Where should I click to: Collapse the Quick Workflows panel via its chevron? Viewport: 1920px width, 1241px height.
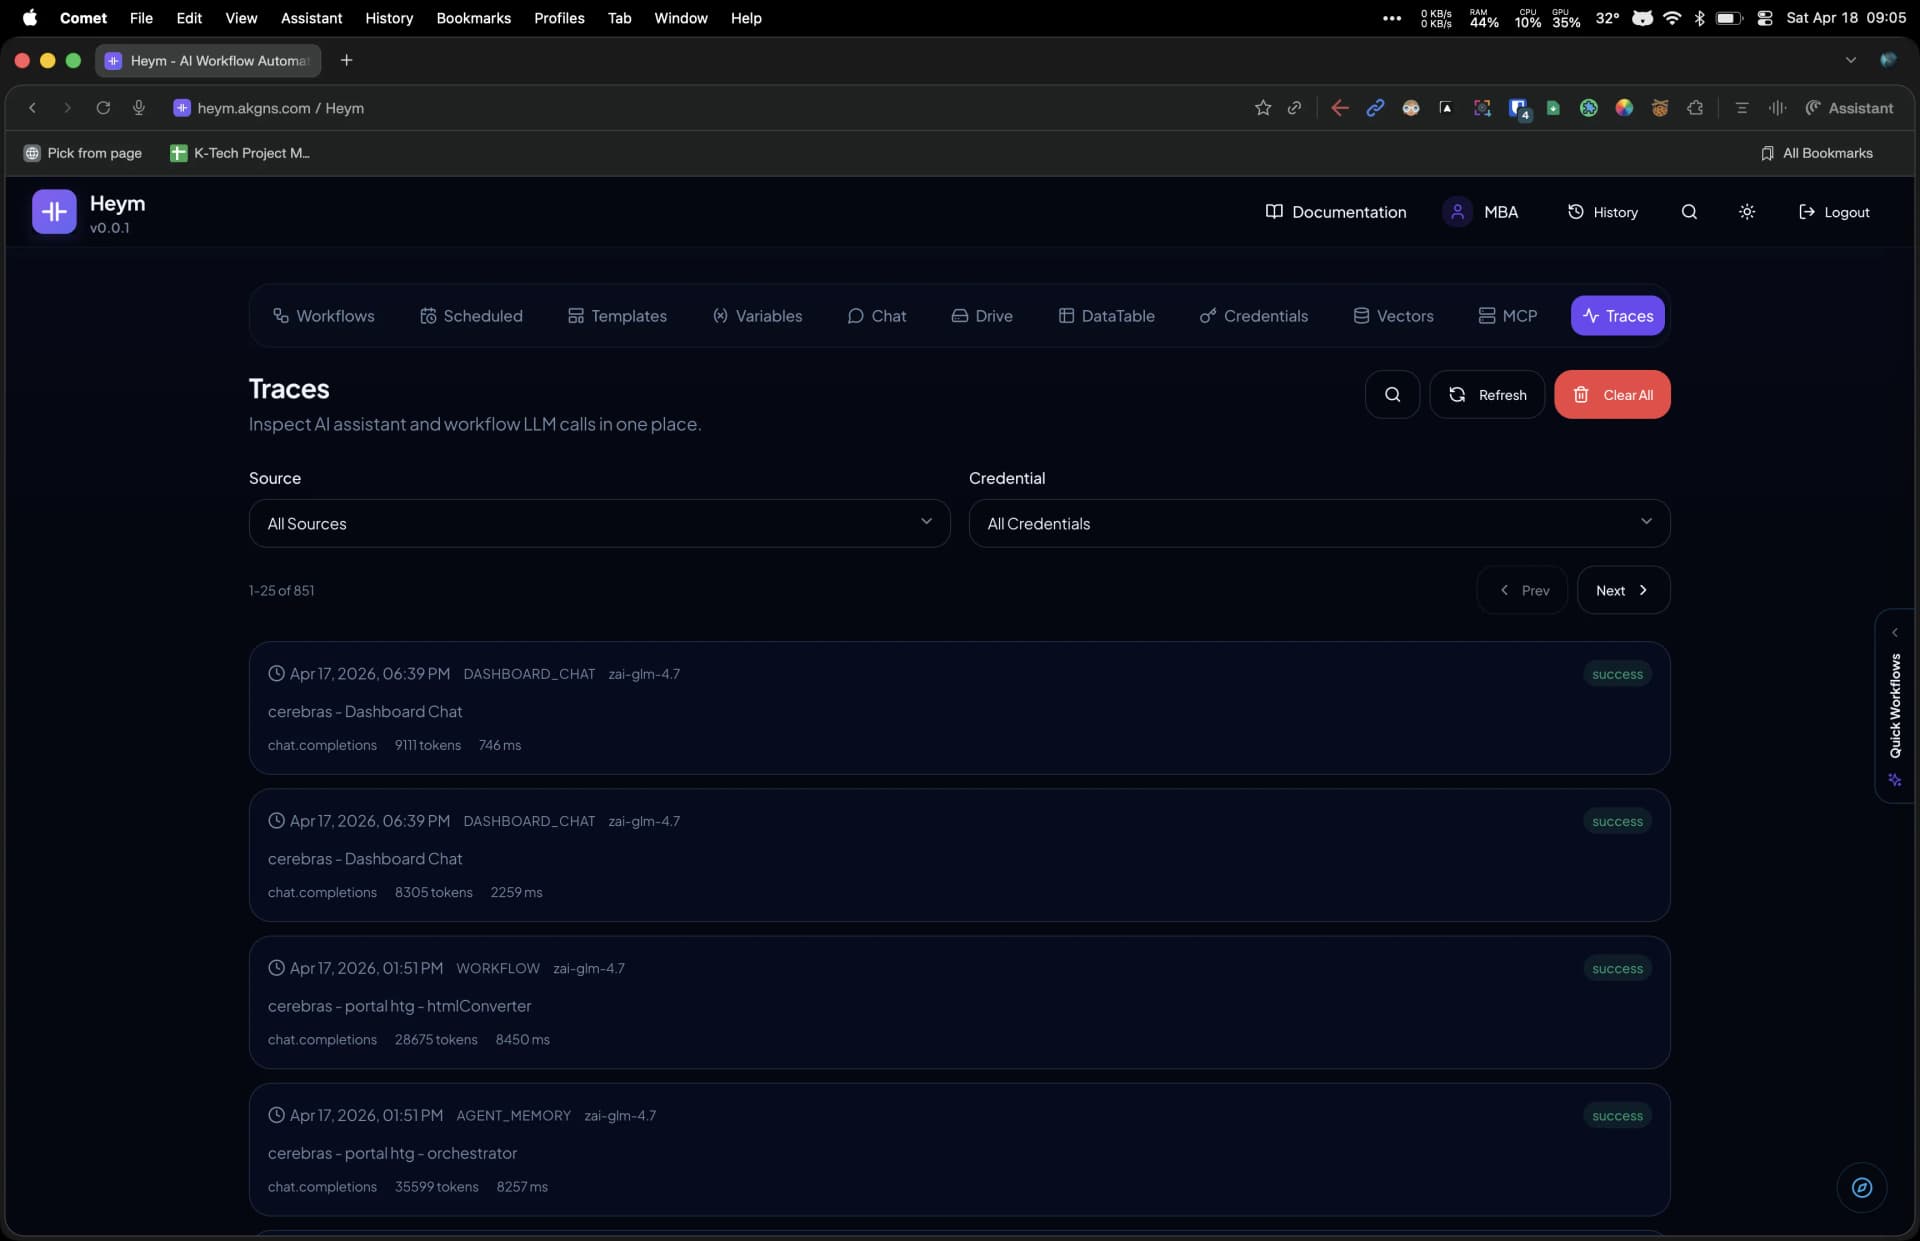(1896, 632)
